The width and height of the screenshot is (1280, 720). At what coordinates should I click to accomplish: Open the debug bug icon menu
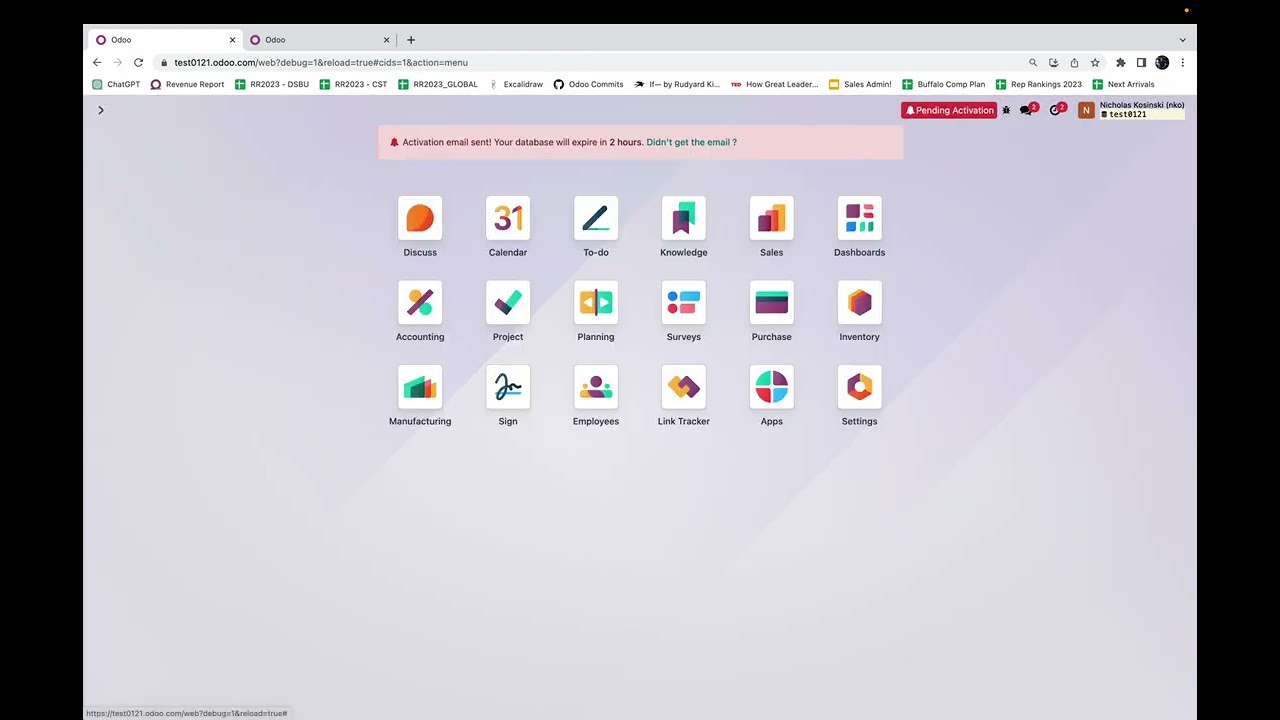[x=1006, y=110]
